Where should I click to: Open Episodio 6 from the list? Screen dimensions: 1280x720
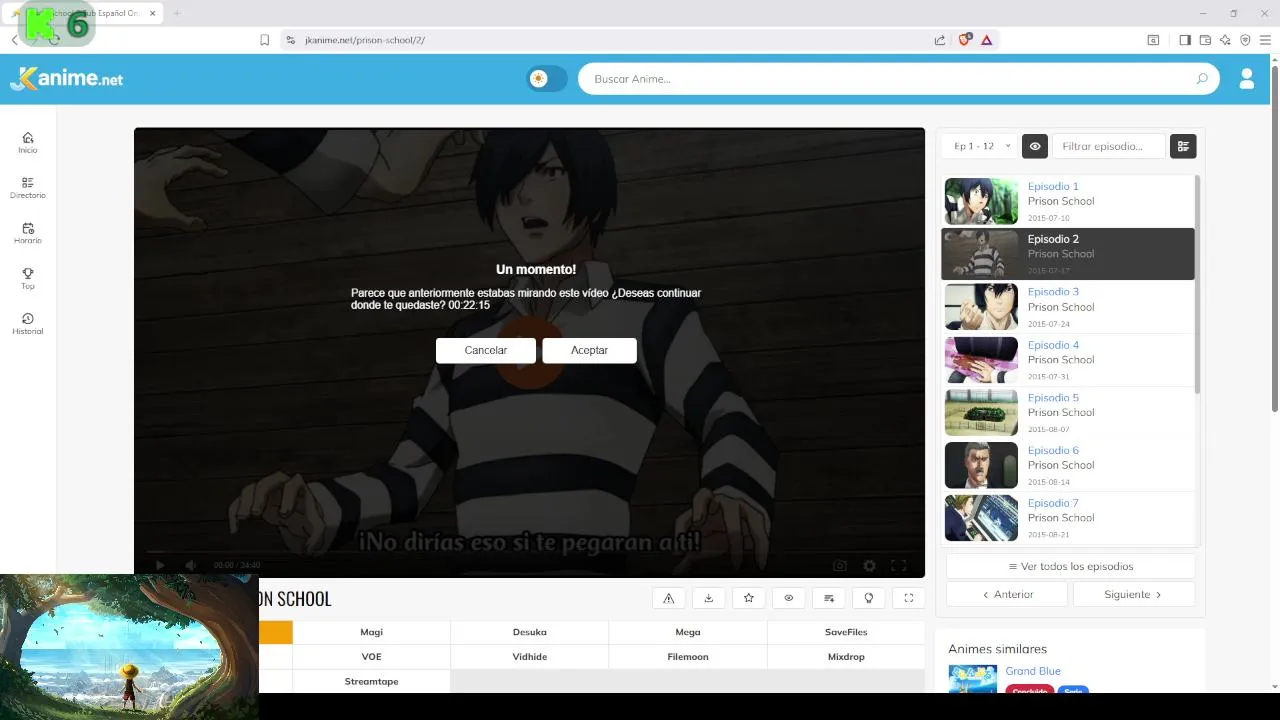1068,465
